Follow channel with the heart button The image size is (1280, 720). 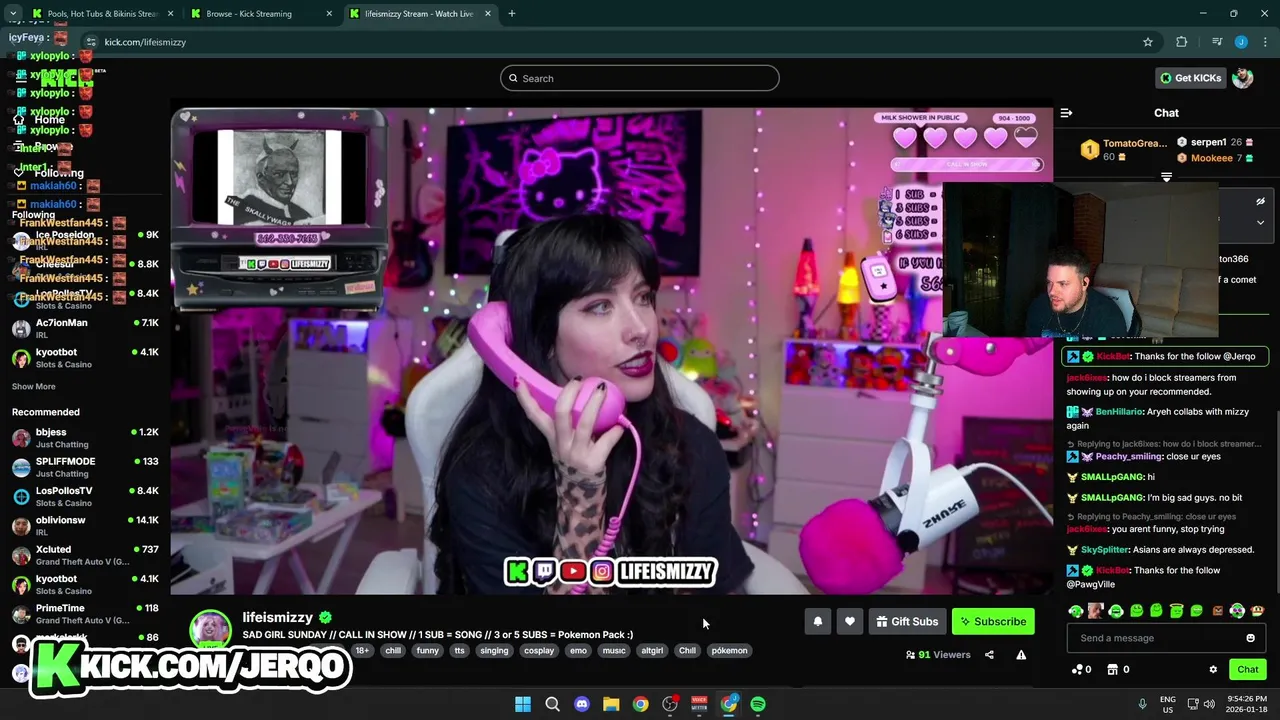849,622
